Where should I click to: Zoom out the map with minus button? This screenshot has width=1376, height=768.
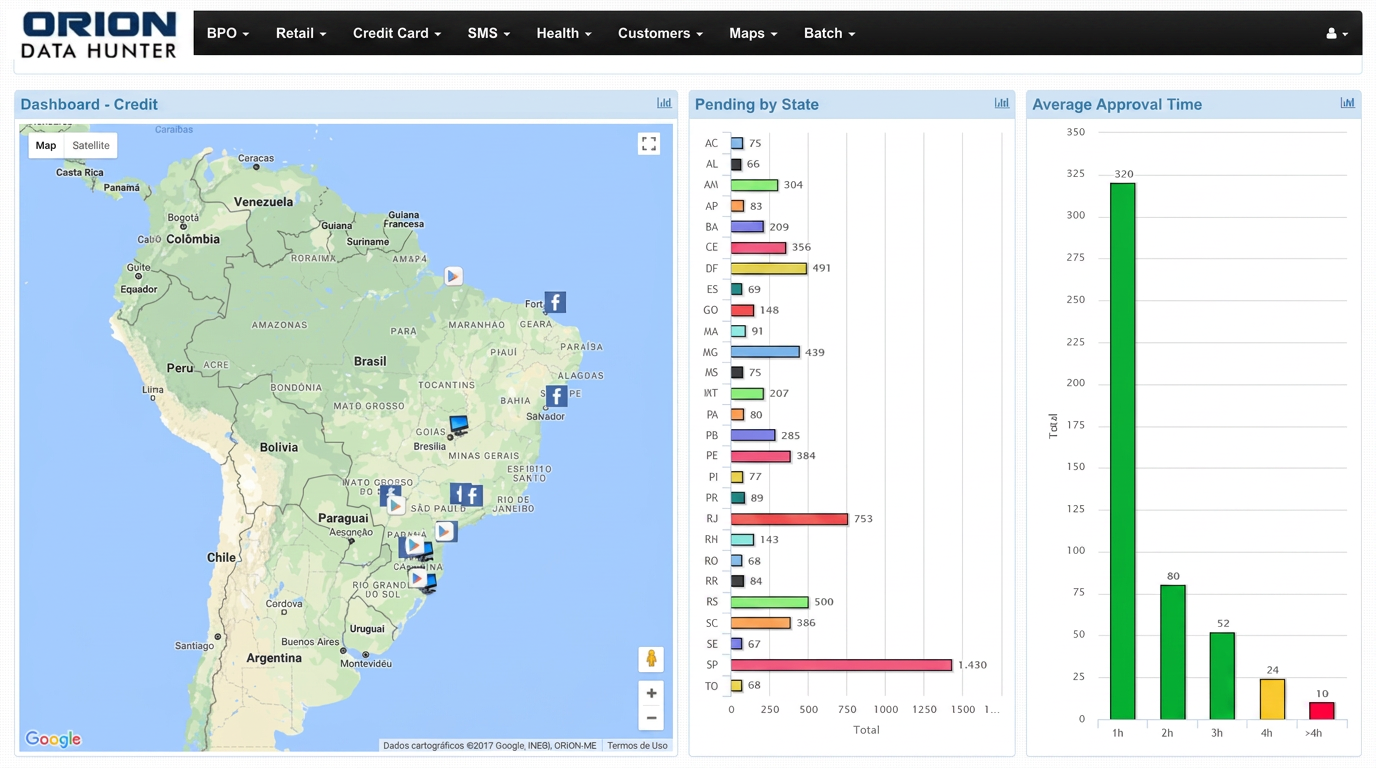(x=651, y=717)
